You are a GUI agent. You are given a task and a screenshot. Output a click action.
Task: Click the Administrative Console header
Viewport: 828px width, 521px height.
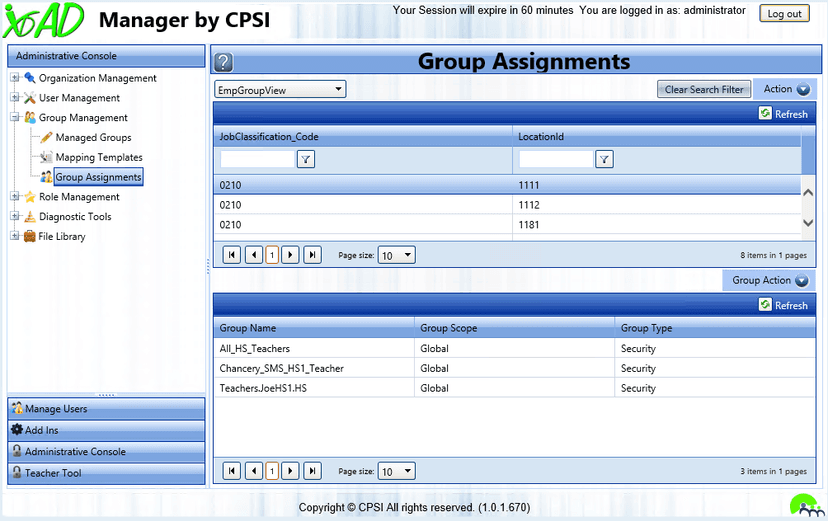coord(106,55)
